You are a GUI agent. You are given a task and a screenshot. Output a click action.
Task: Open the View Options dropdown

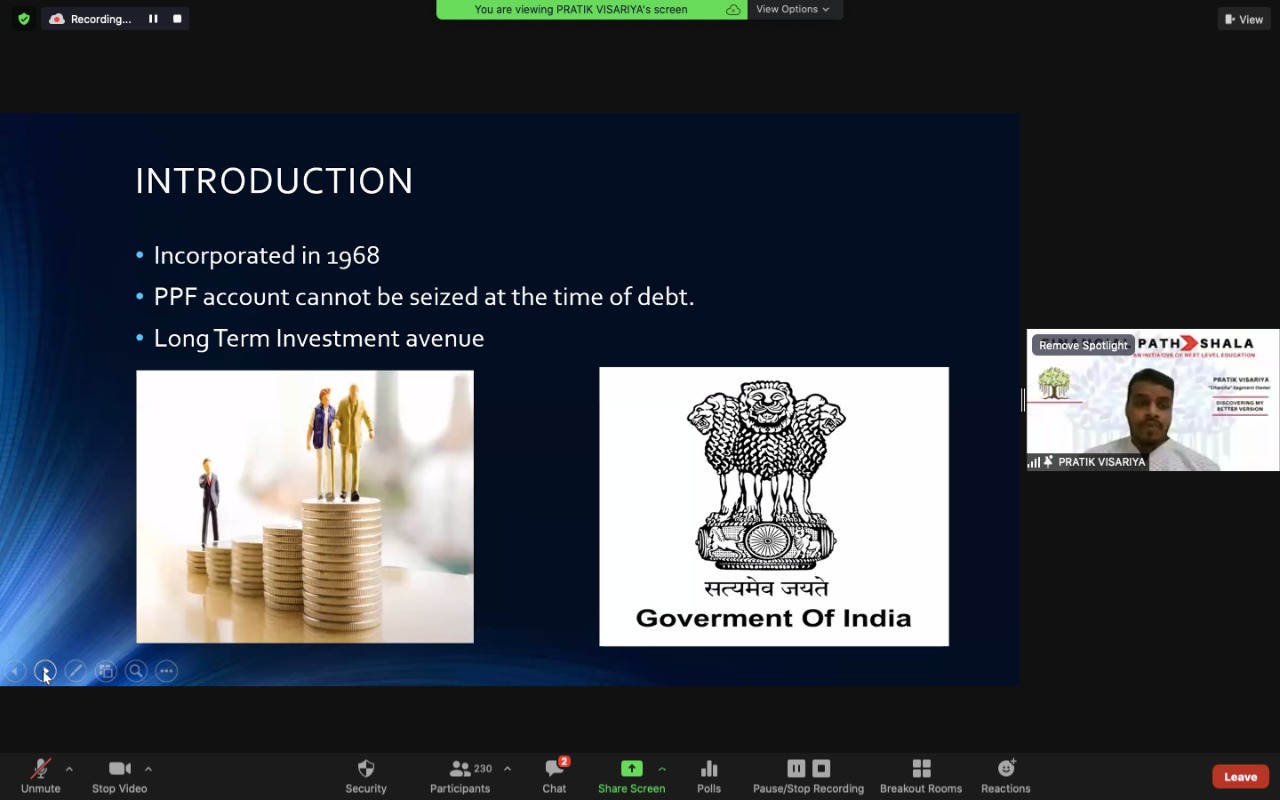point(793,9)
